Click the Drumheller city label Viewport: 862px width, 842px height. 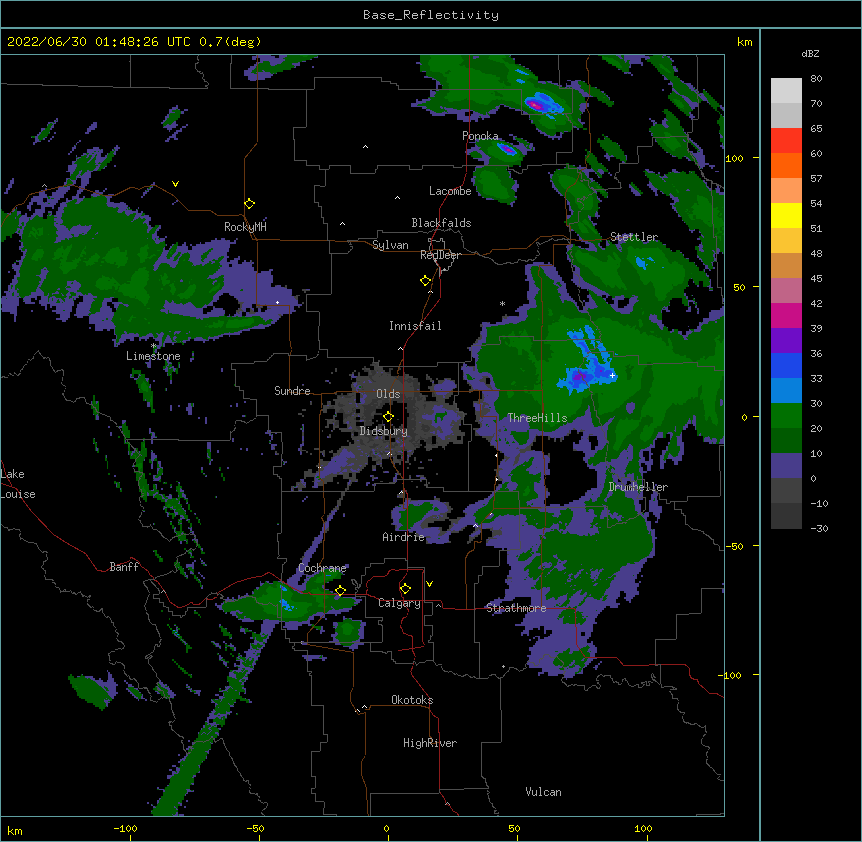coord(638,487)
